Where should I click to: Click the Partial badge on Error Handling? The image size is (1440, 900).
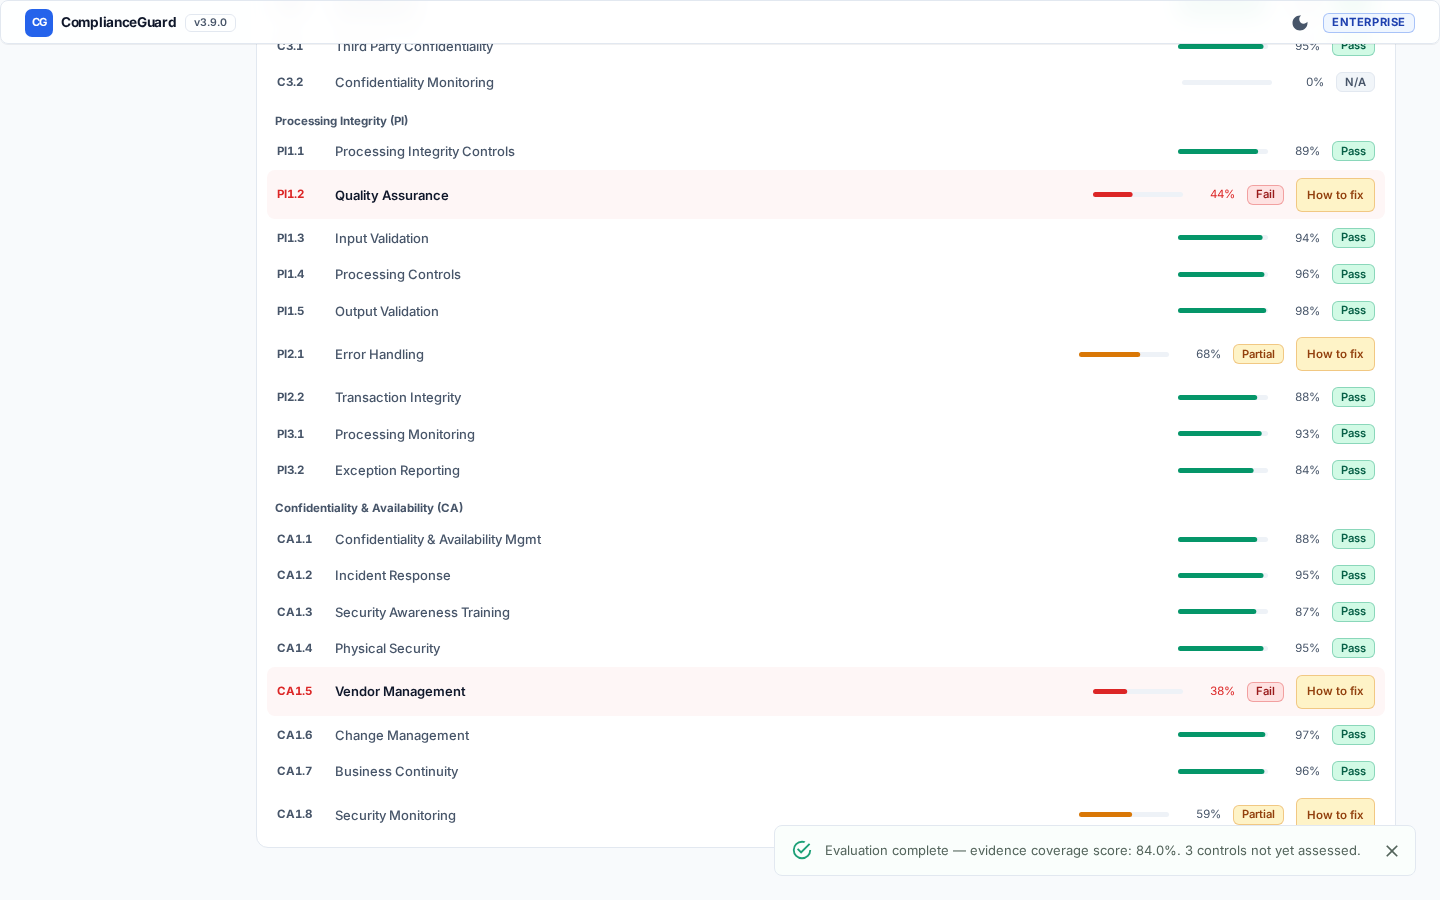point(1258,354)
